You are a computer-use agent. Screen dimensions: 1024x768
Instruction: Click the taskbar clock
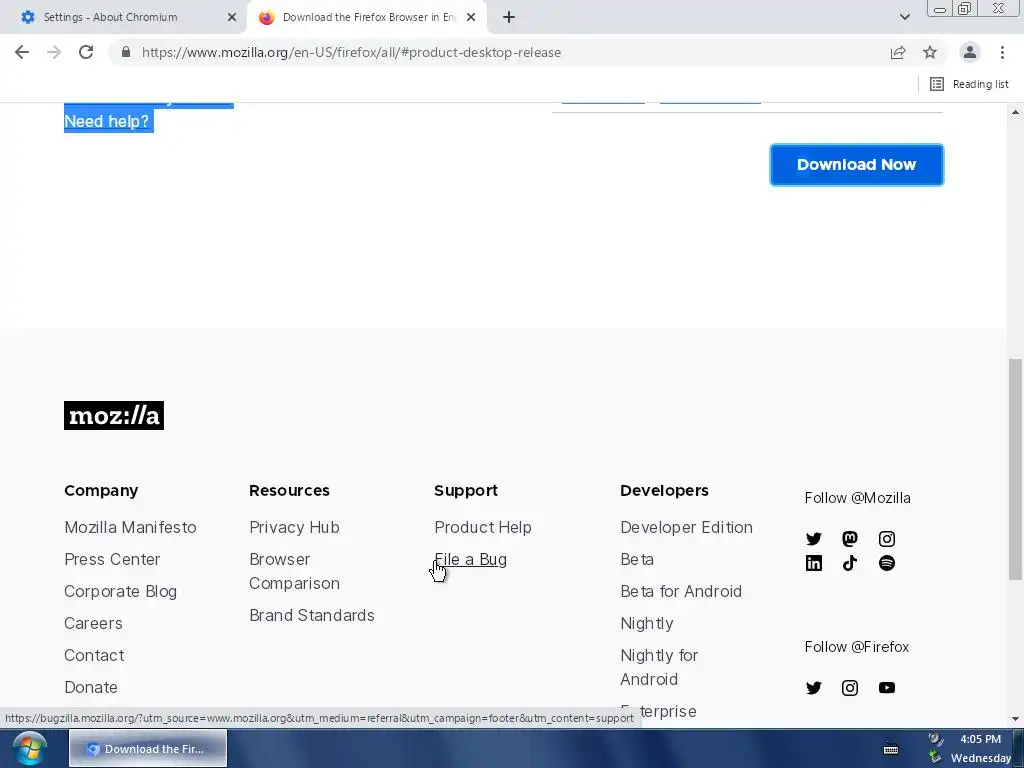pyautogui.click(x=980, y=748)
